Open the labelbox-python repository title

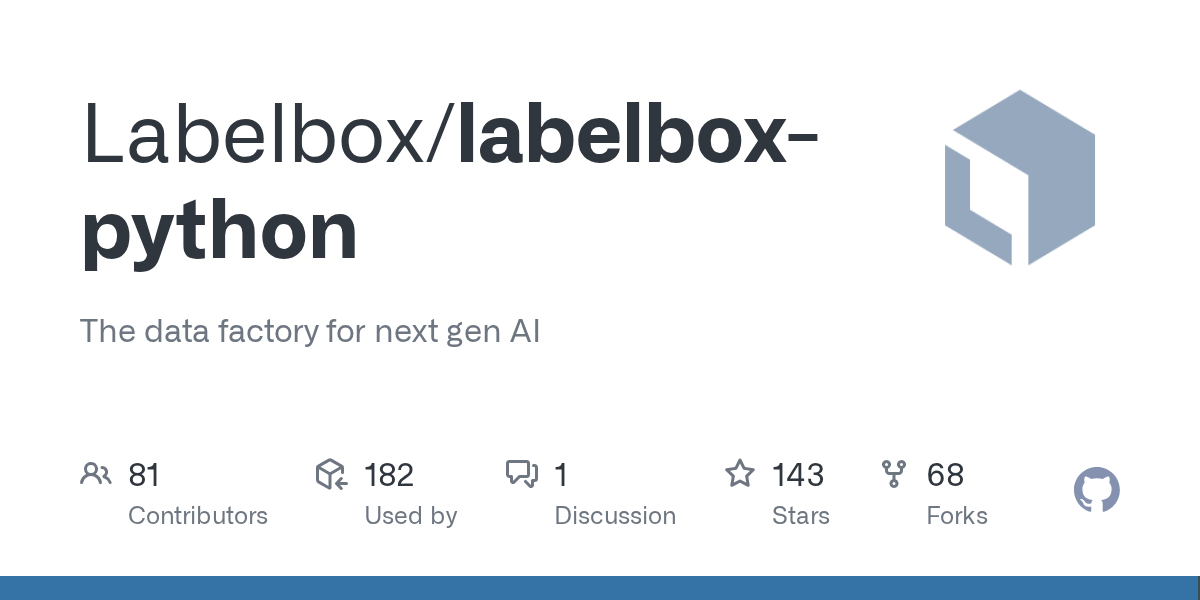click(x=450, y=183)
